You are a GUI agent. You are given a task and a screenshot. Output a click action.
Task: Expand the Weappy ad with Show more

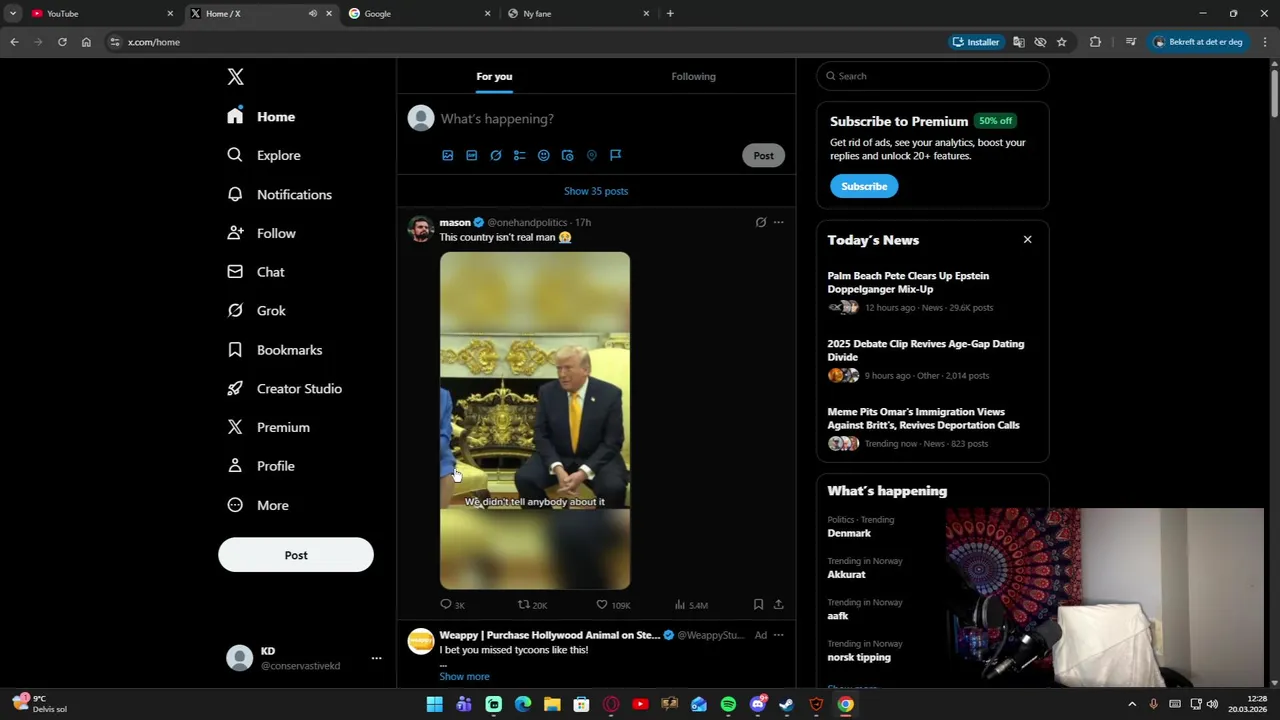pyautogui.click(x=464, y=677)
